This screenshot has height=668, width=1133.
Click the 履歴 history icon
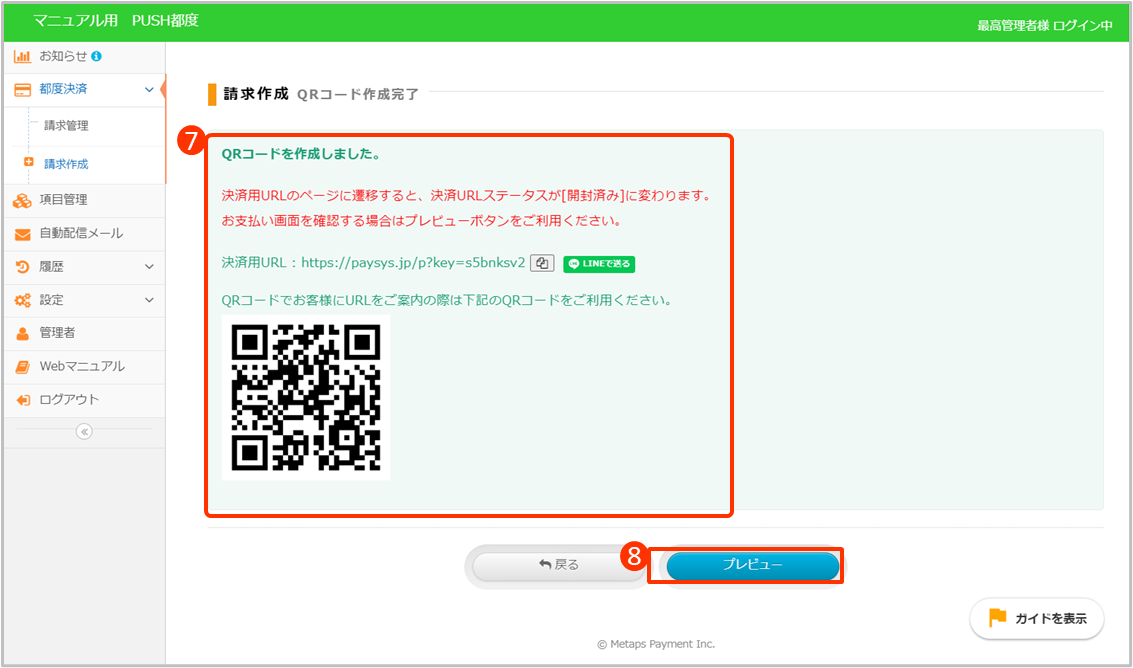(22, 267)
